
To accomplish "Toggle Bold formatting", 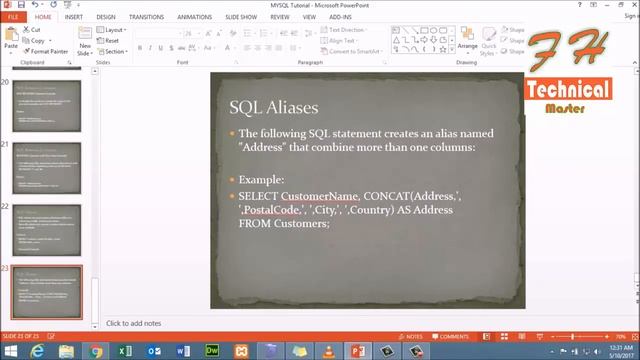I will [x=140, y=48].
